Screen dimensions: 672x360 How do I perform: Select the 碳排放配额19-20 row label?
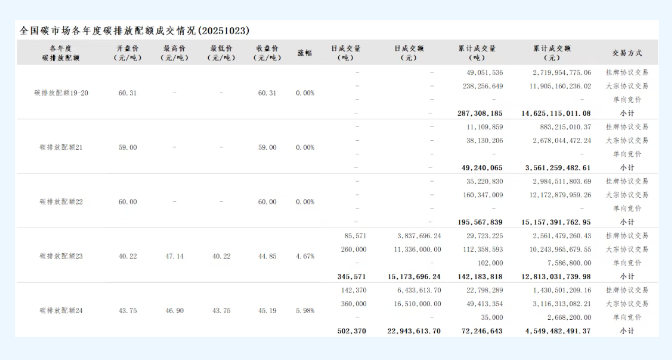coord(61,93)
